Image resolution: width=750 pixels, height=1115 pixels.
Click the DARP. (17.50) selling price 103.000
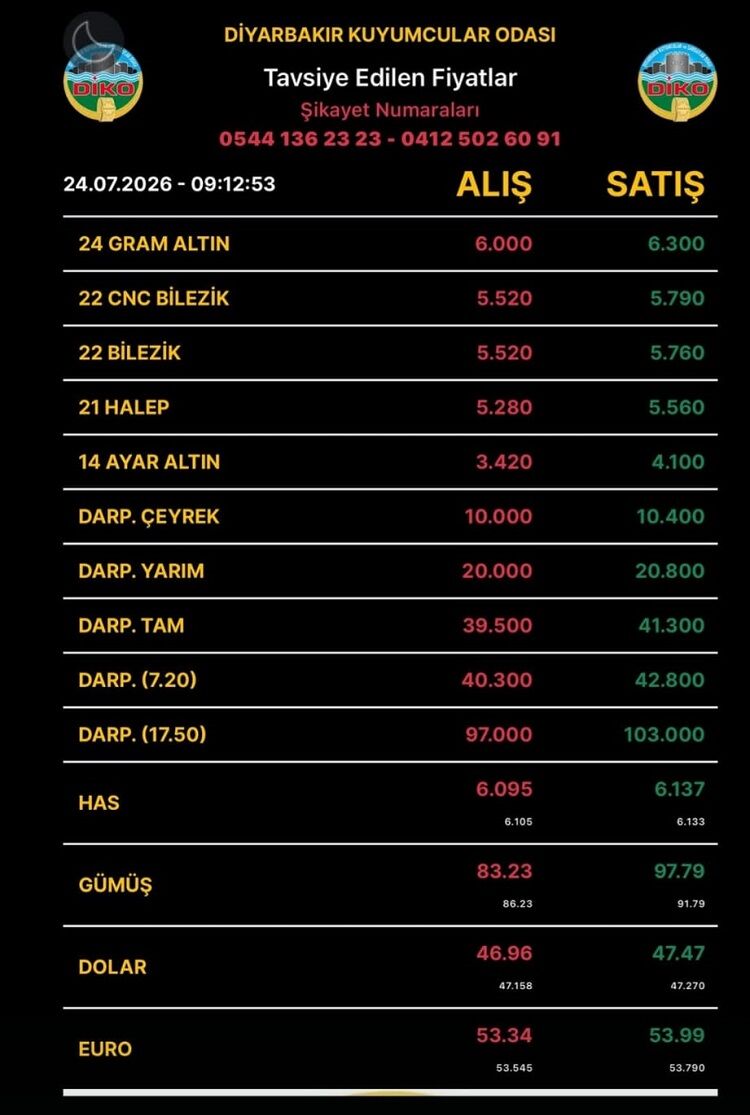tap(664, 735)
